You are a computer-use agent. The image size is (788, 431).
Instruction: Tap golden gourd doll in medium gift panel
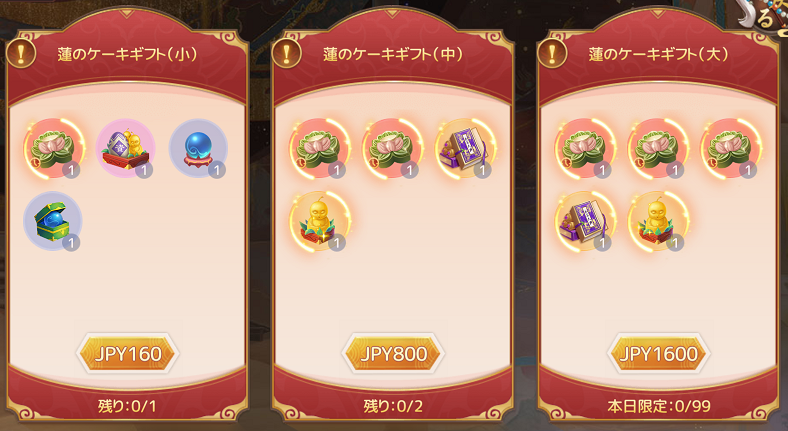[320, 221]
